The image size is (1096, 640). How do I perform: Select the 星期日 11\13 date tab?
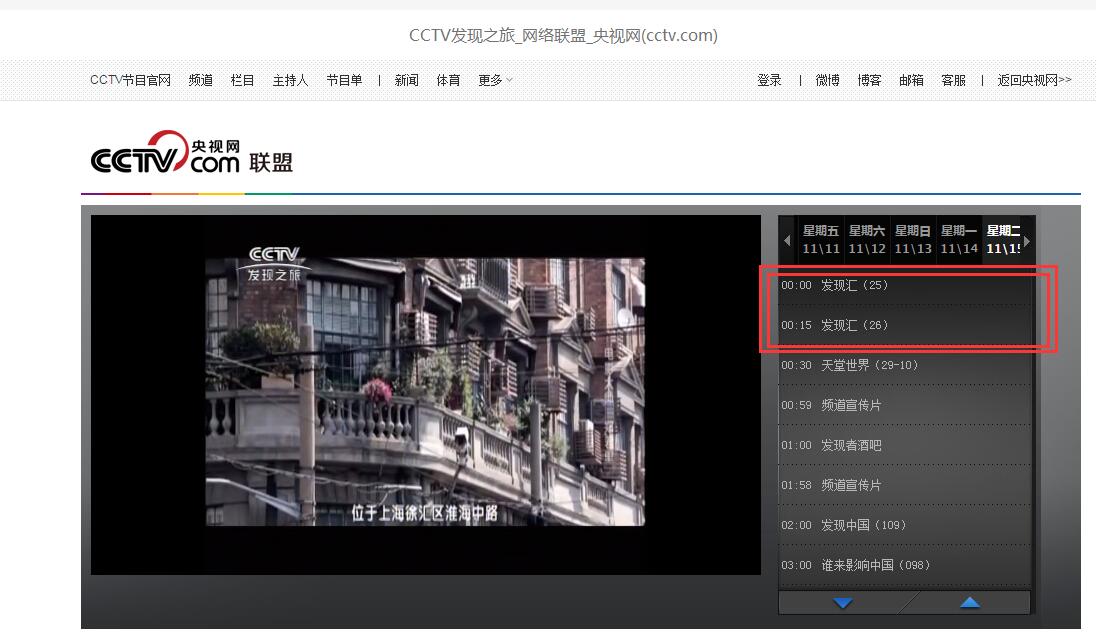pos(913,240)
